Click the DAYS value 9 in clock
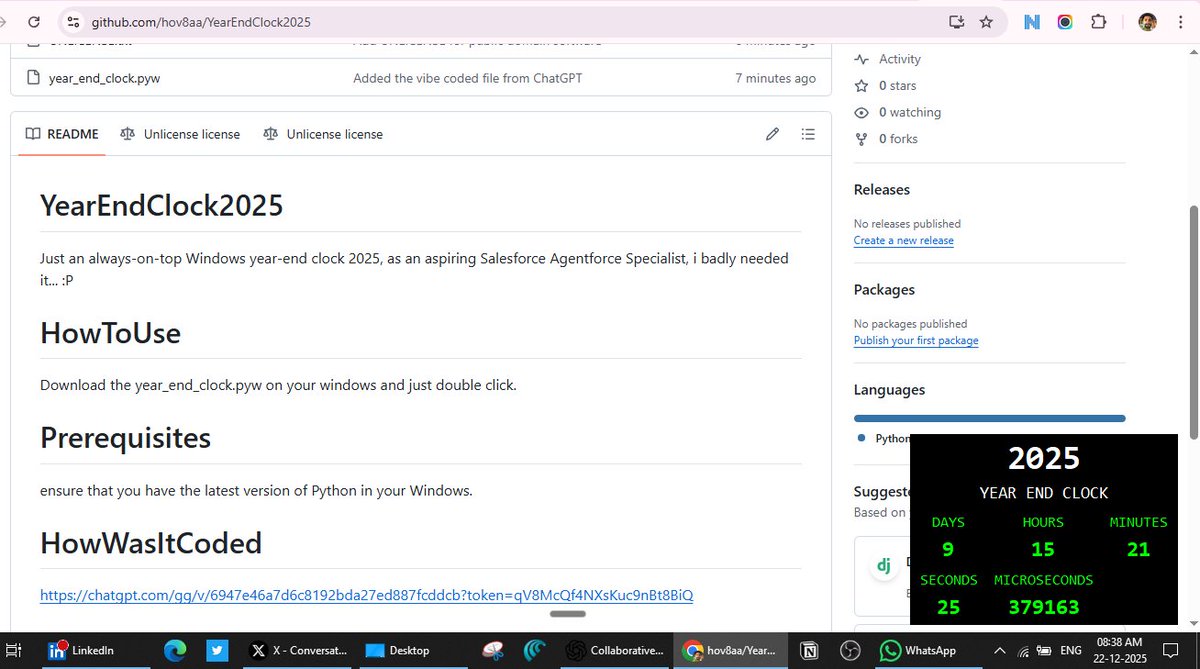 pos(948,549)
